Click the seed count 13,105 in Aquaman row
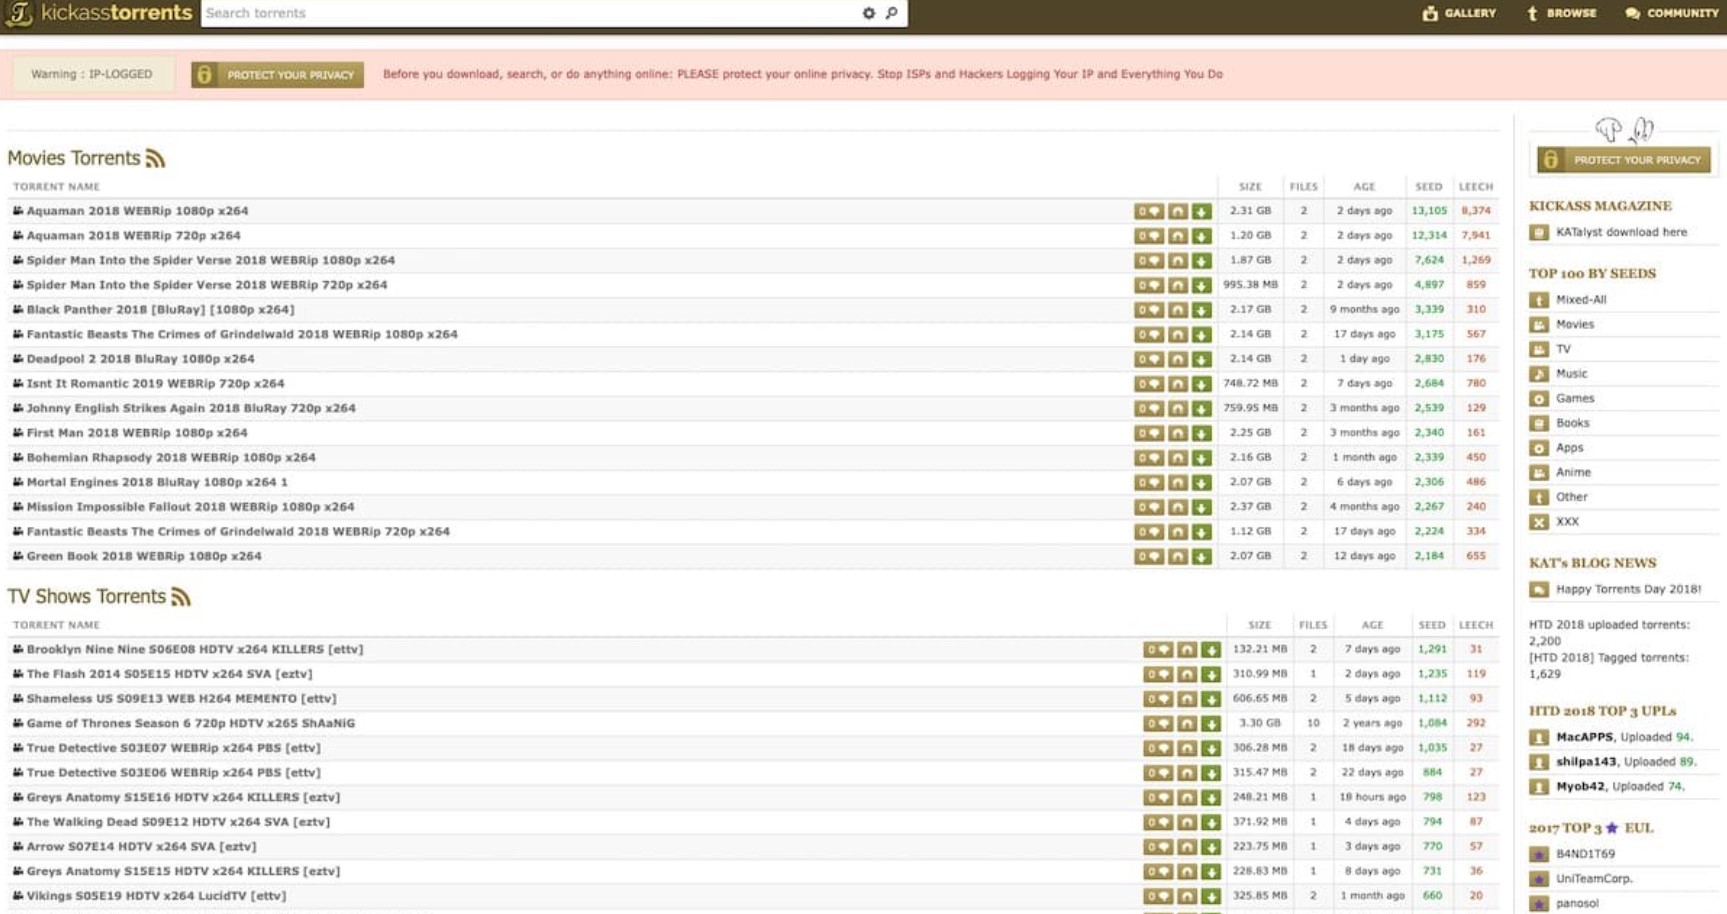This screenshot has height=914, width=1727. [x=1429, y=211]
